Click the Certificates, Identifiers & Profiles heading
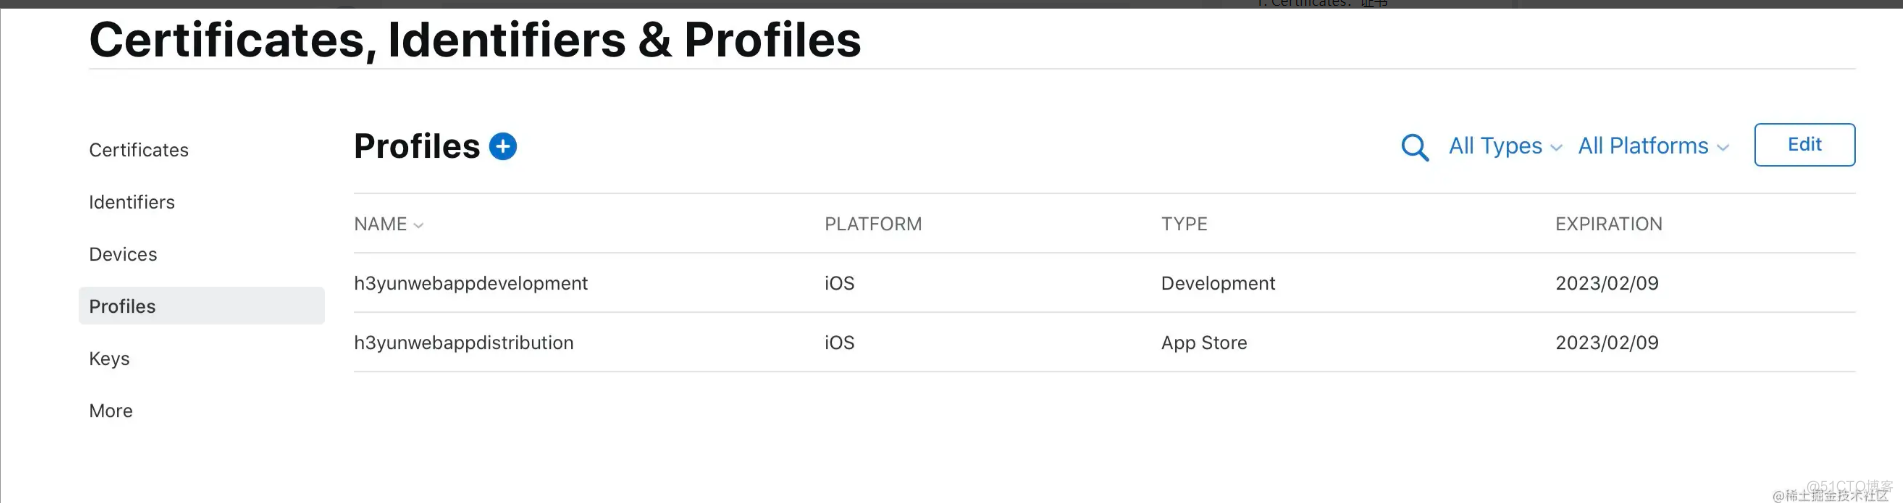 (x=475, y=40)
